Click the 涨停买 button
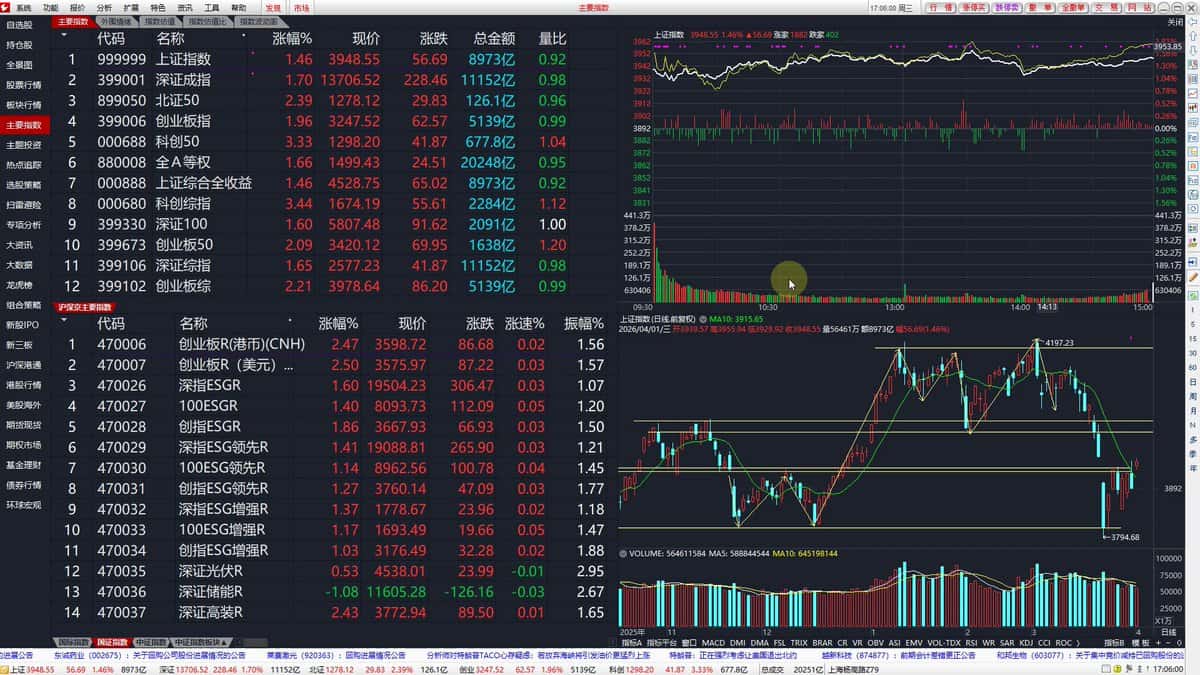 point(978,6)
